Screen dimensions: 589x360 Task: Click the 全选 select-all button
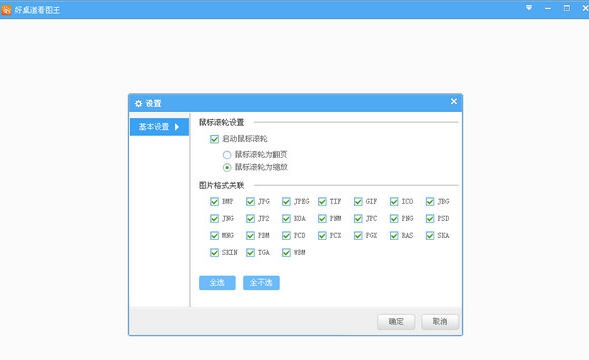click(x=217, y=283)
